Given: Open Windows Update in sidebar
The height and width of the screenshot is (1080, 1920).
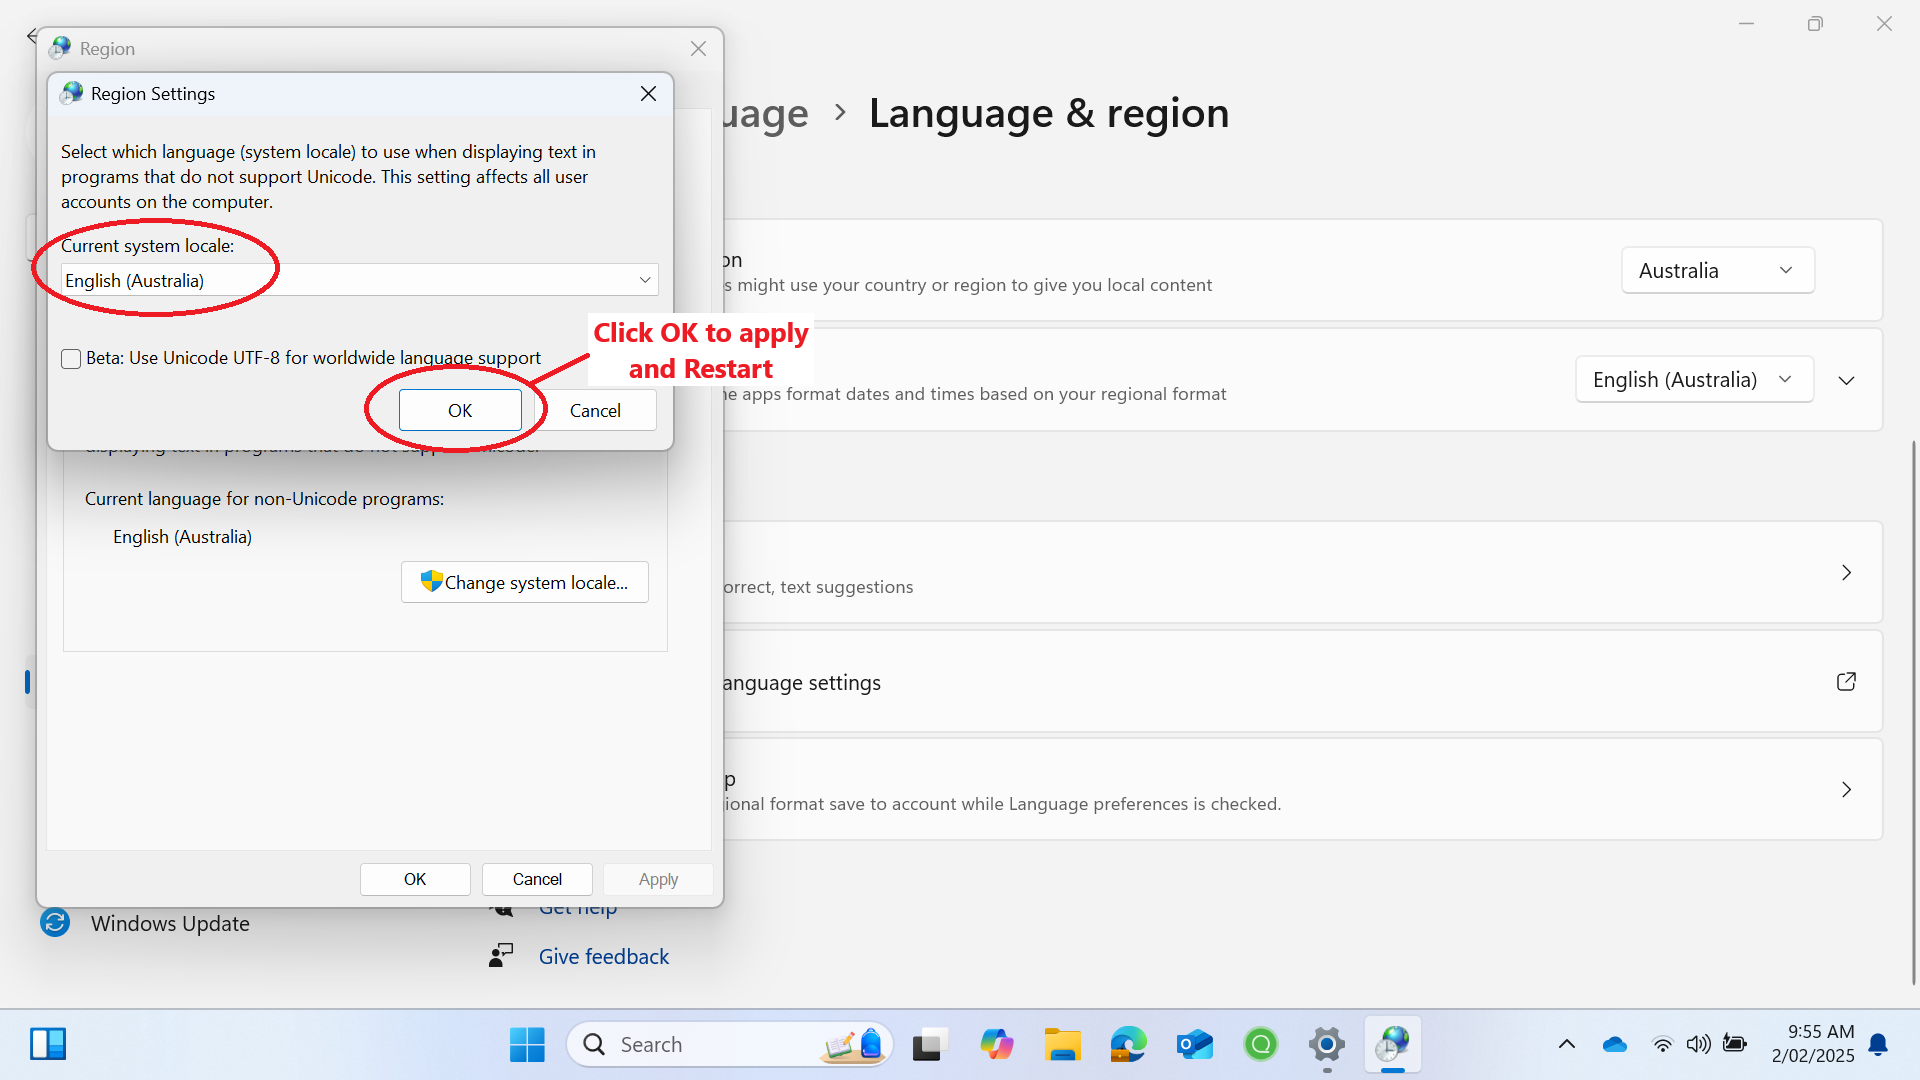Looking at the screenshot, I should (169, 923).
